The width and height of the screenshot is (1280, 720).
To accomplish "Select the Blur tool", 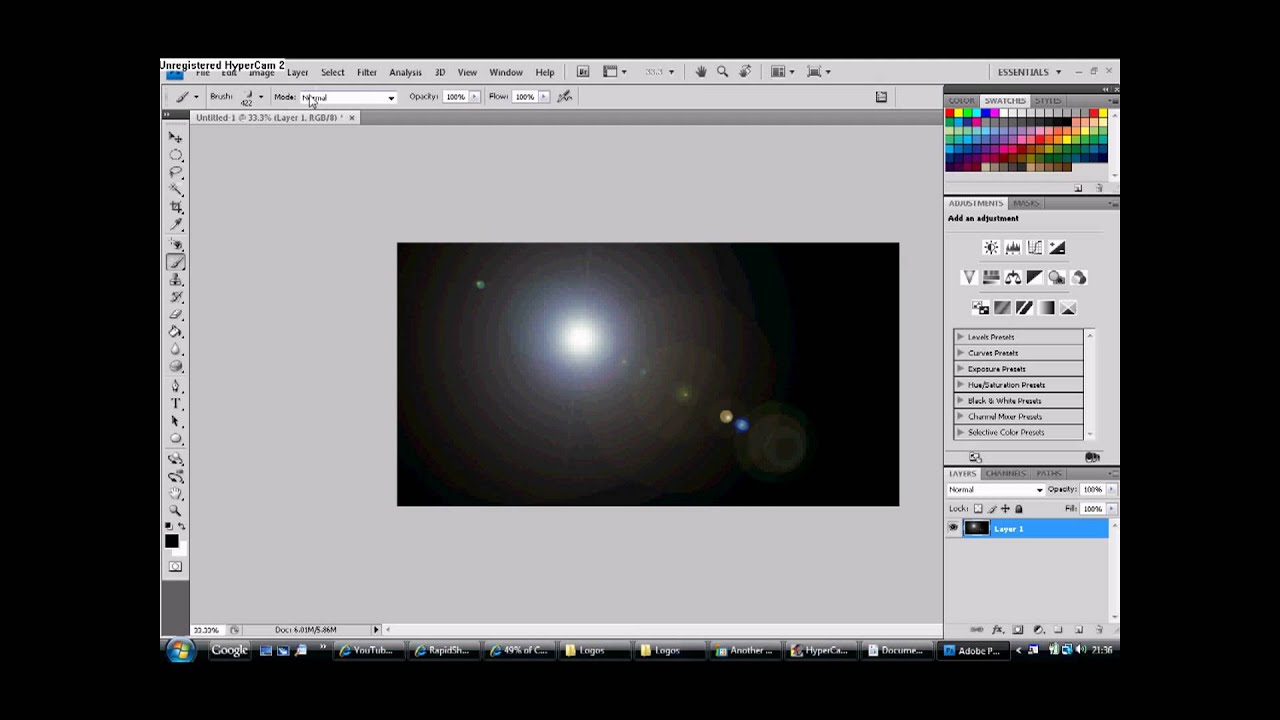I will (x=176, y=349).
